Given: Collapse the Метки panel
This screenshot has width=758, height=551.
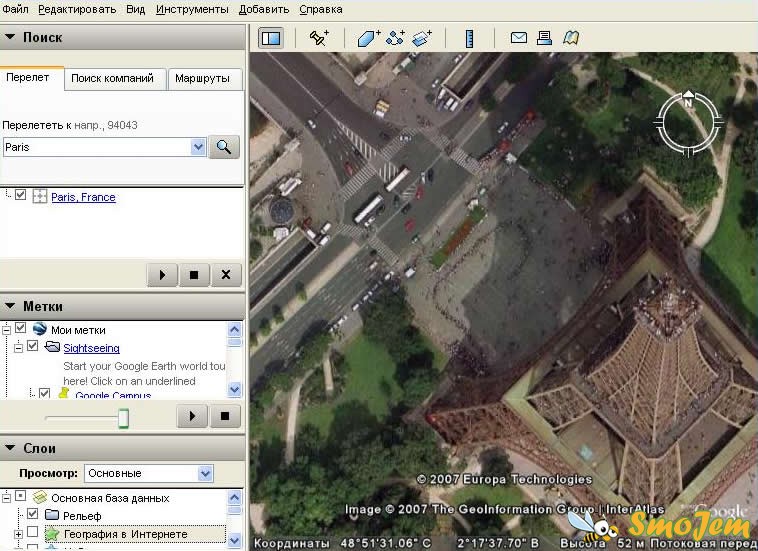Looking at the screenshot, I should click(10, 306).
